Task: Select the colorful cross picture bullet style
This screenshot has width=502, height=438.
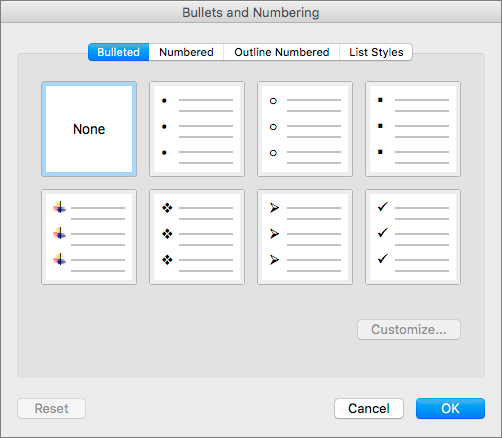Action: click(x=89, y=237)
